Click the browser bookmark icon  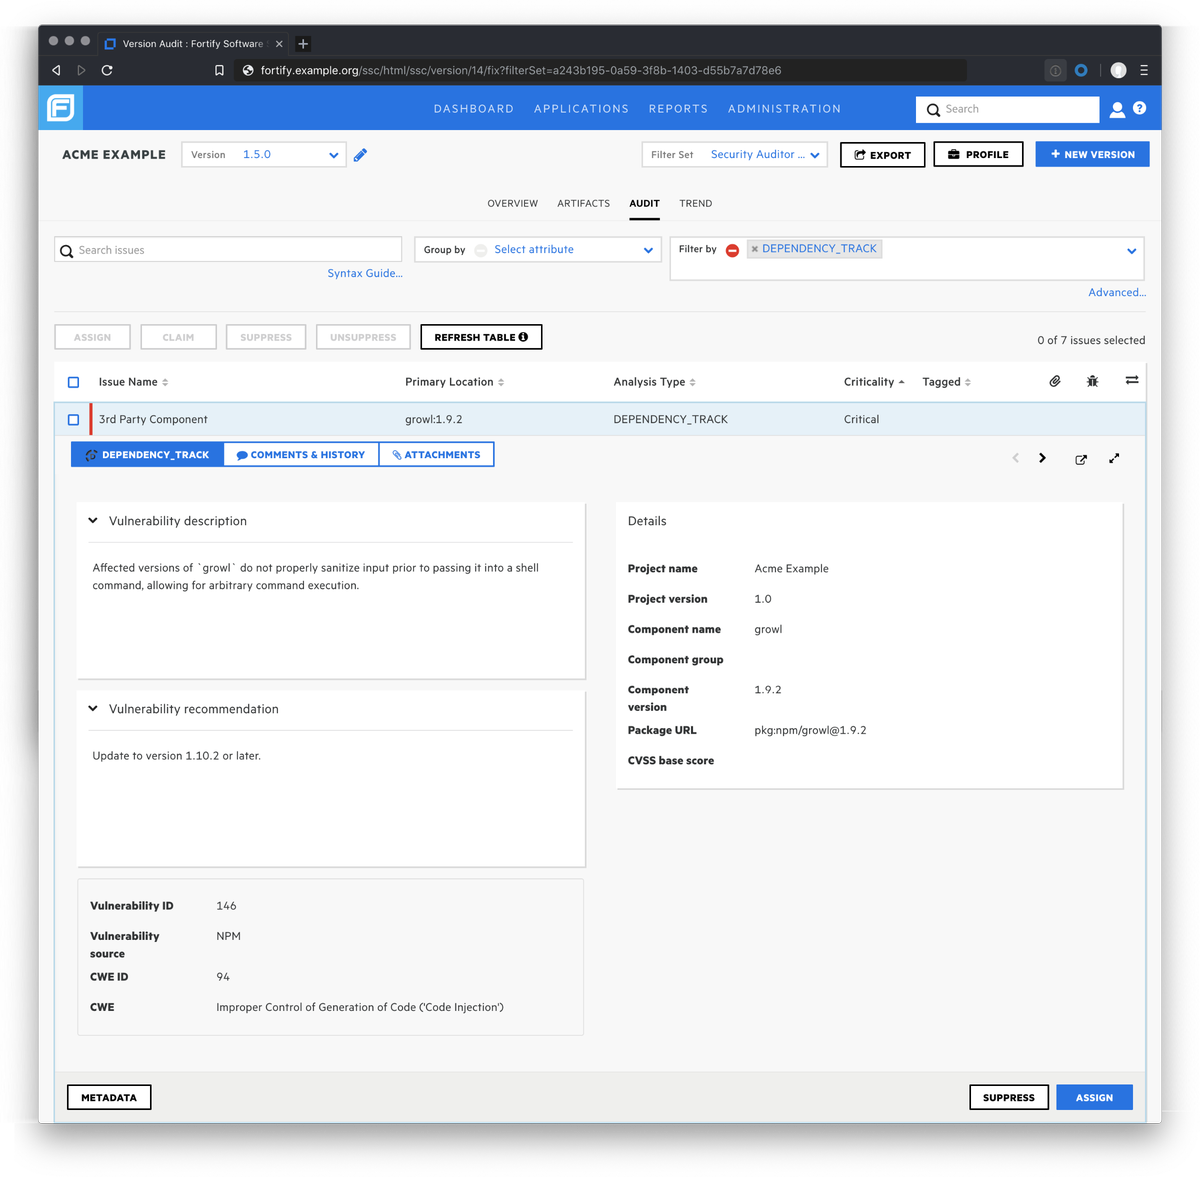[219, 70]
